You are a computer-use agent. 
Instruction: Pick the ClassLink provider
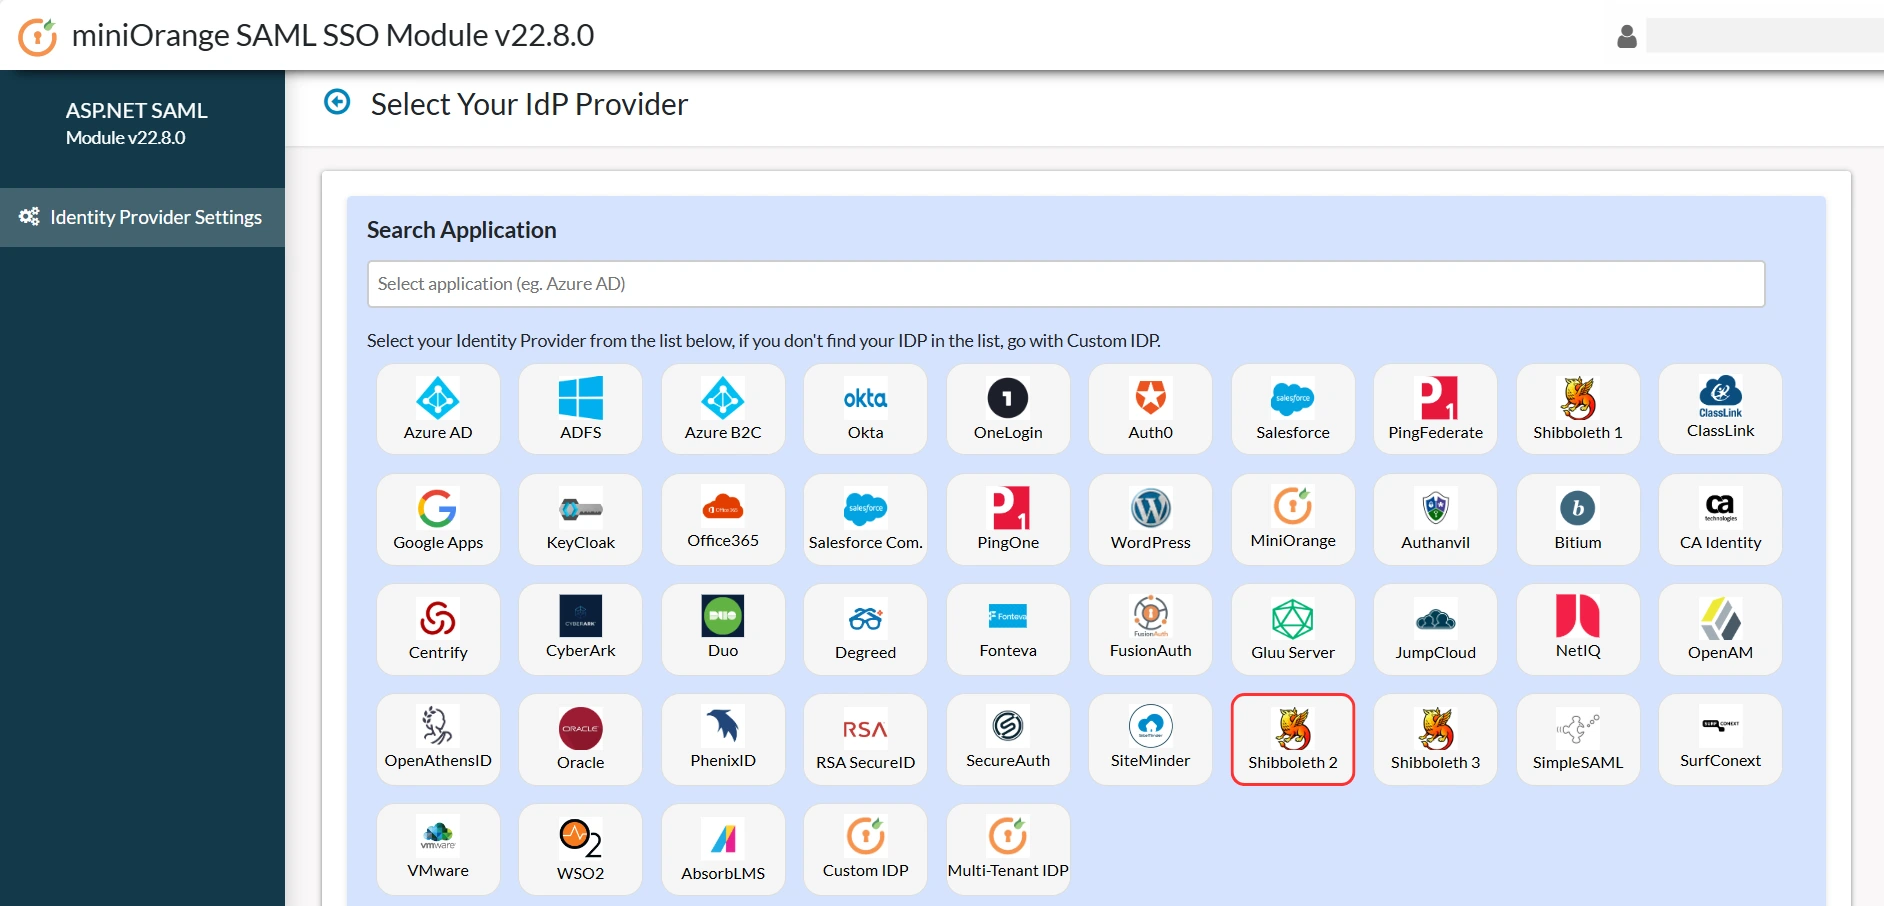1721,409
